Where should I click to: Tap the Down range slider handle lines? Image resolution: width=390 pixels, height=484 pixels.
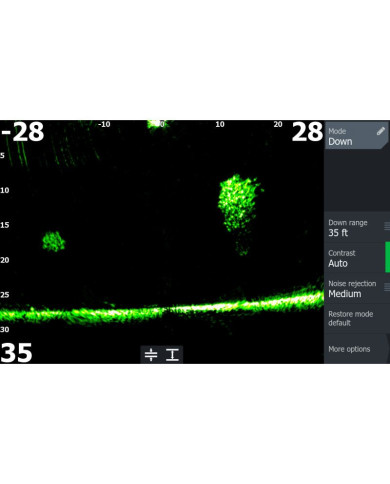point(387,226)
